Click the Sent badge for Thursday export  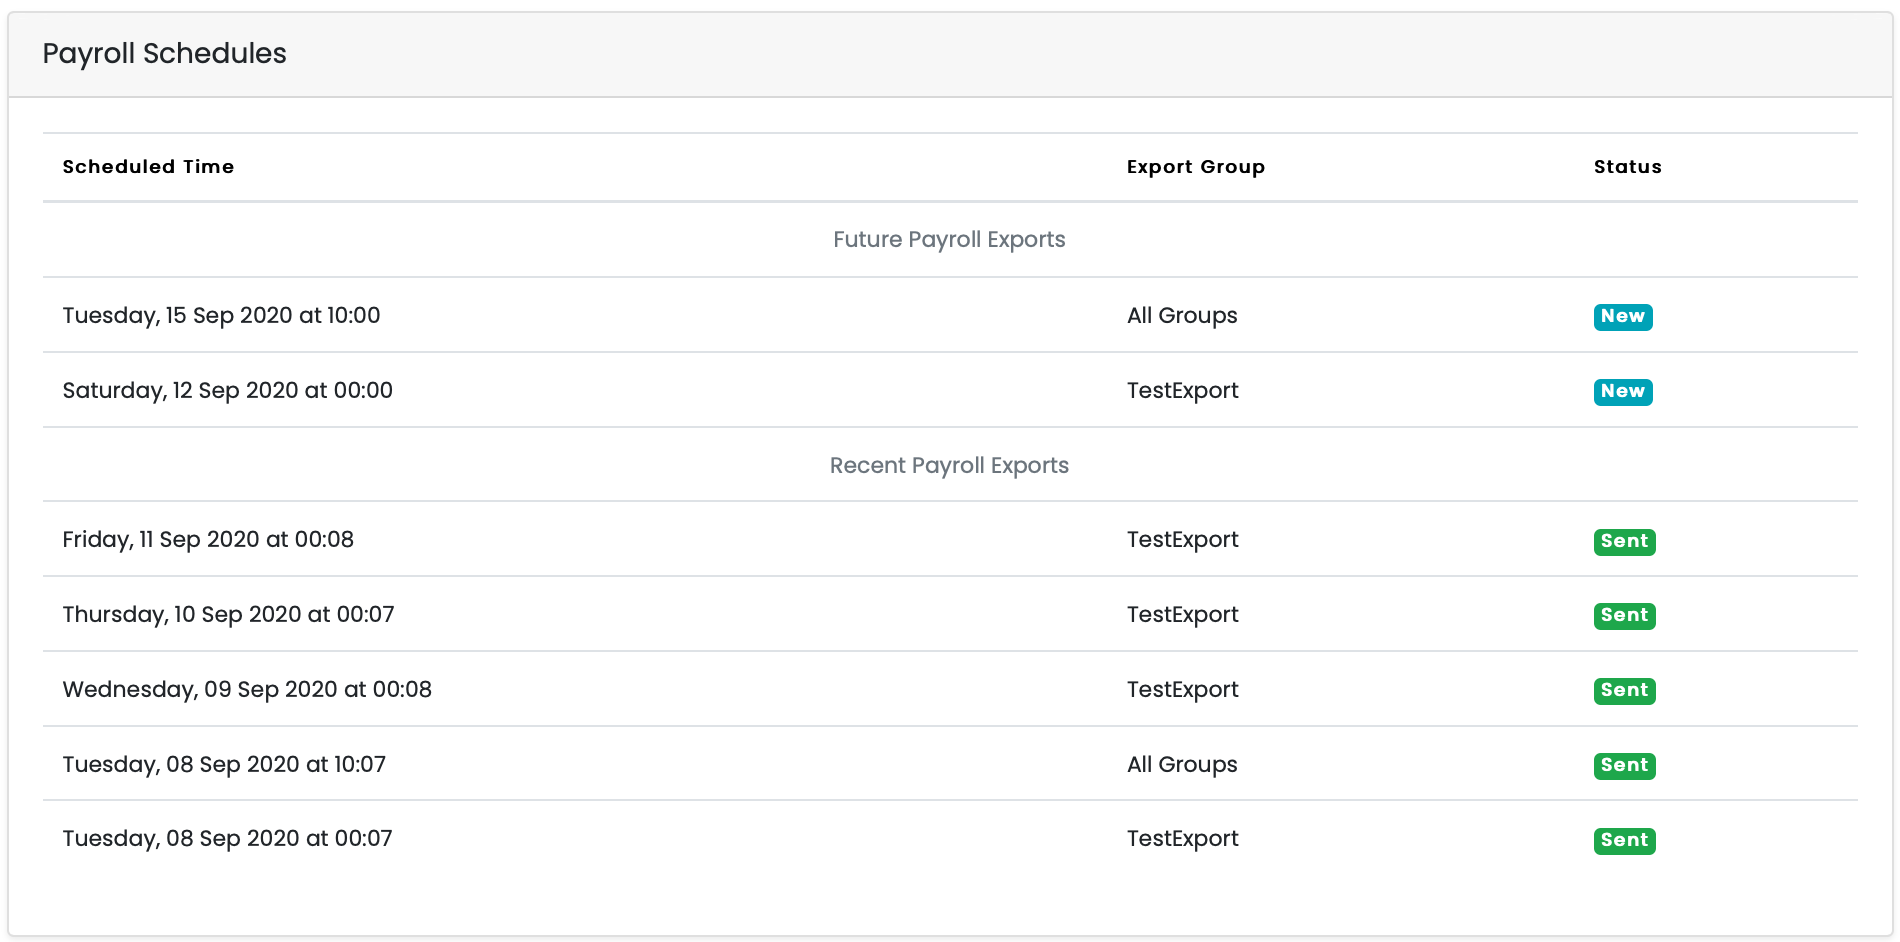1624,615
